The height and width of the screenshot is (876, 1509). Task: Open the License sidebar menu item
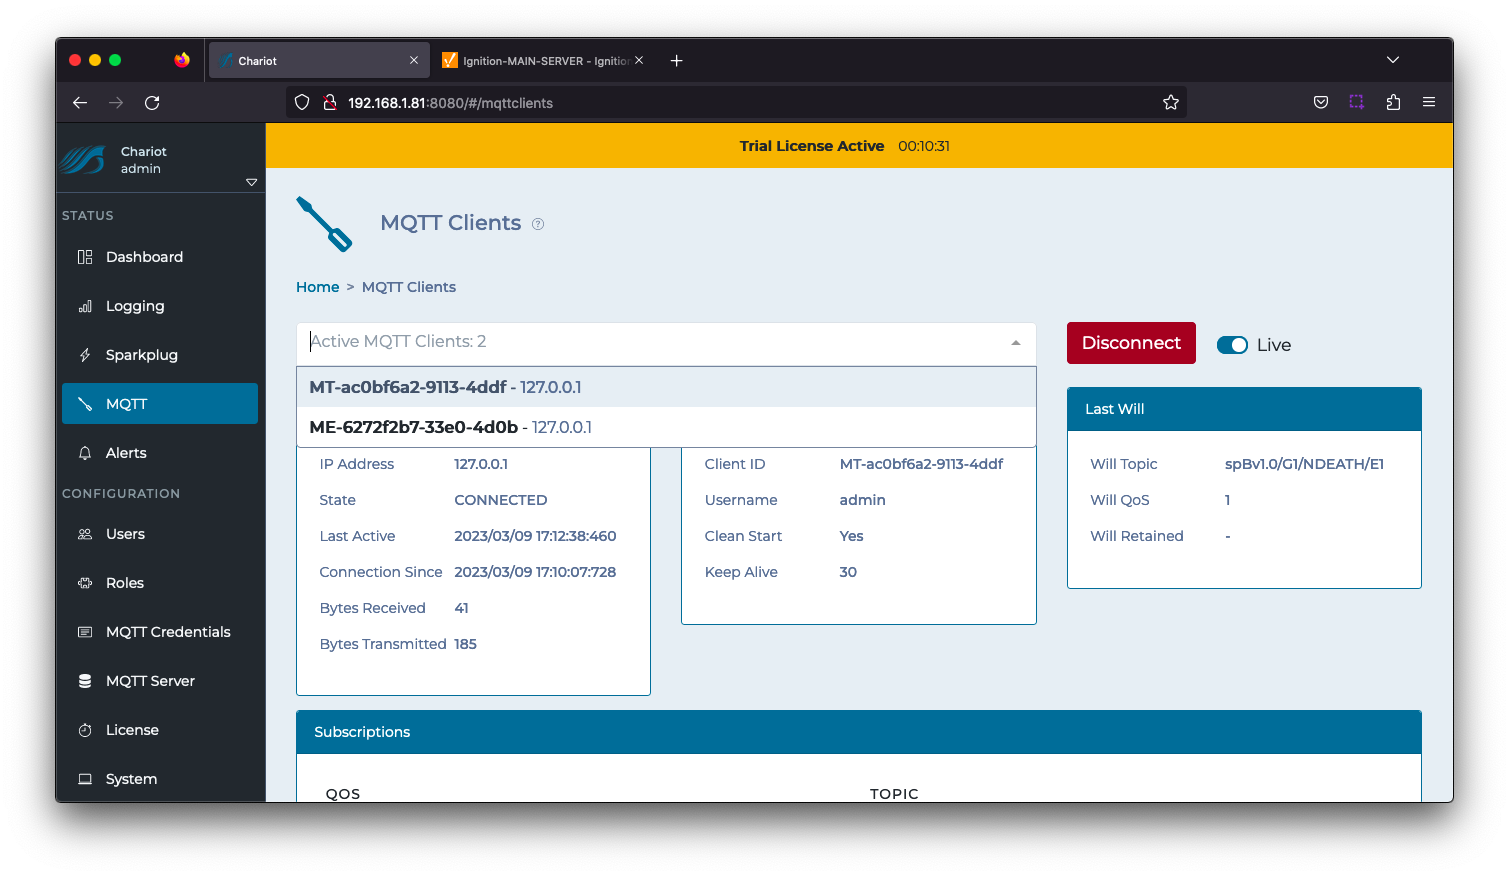[160, 730]
